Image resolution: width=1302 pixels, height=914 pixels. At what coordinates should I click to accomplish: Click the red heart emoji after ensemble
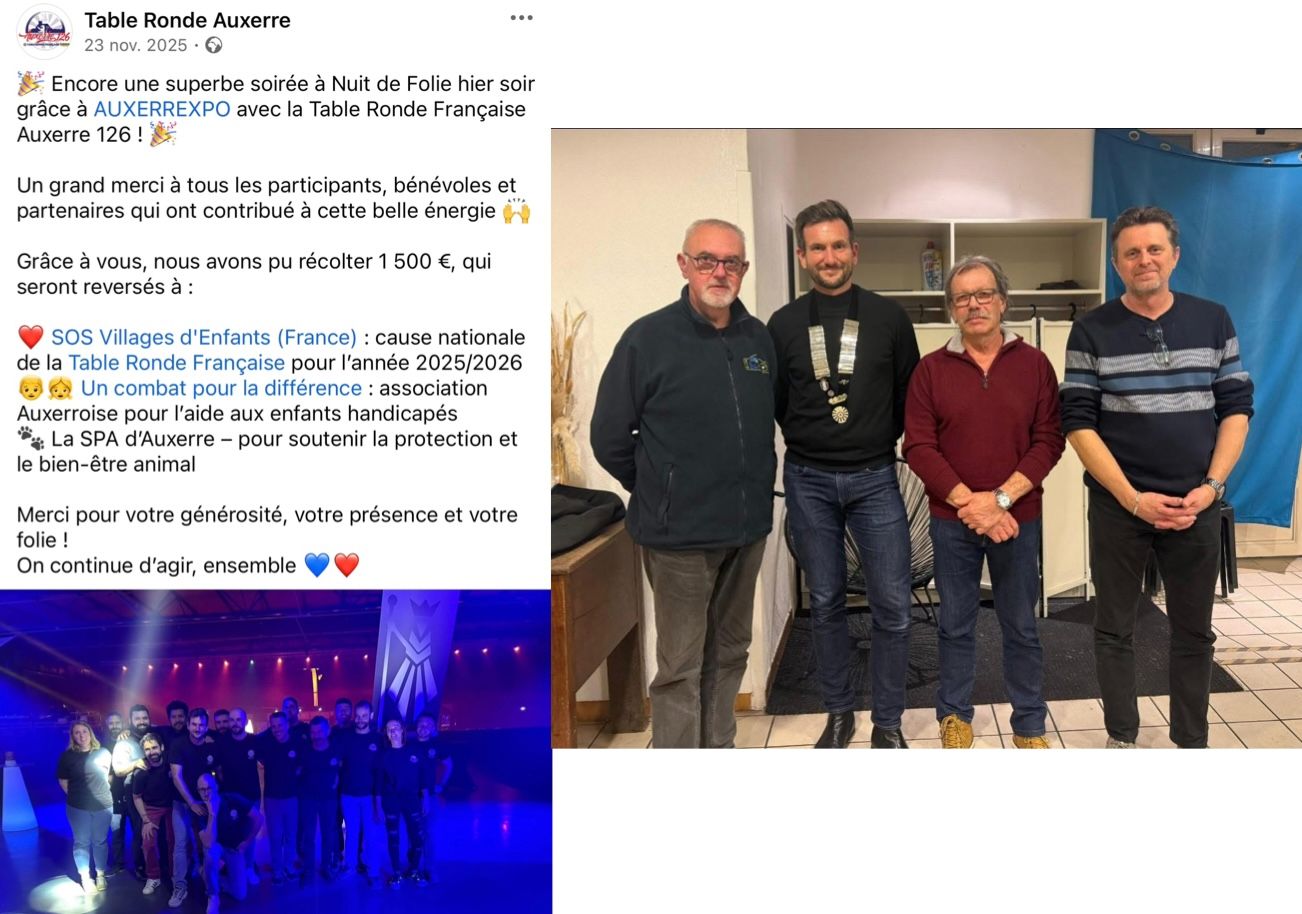tap(346, 566)
